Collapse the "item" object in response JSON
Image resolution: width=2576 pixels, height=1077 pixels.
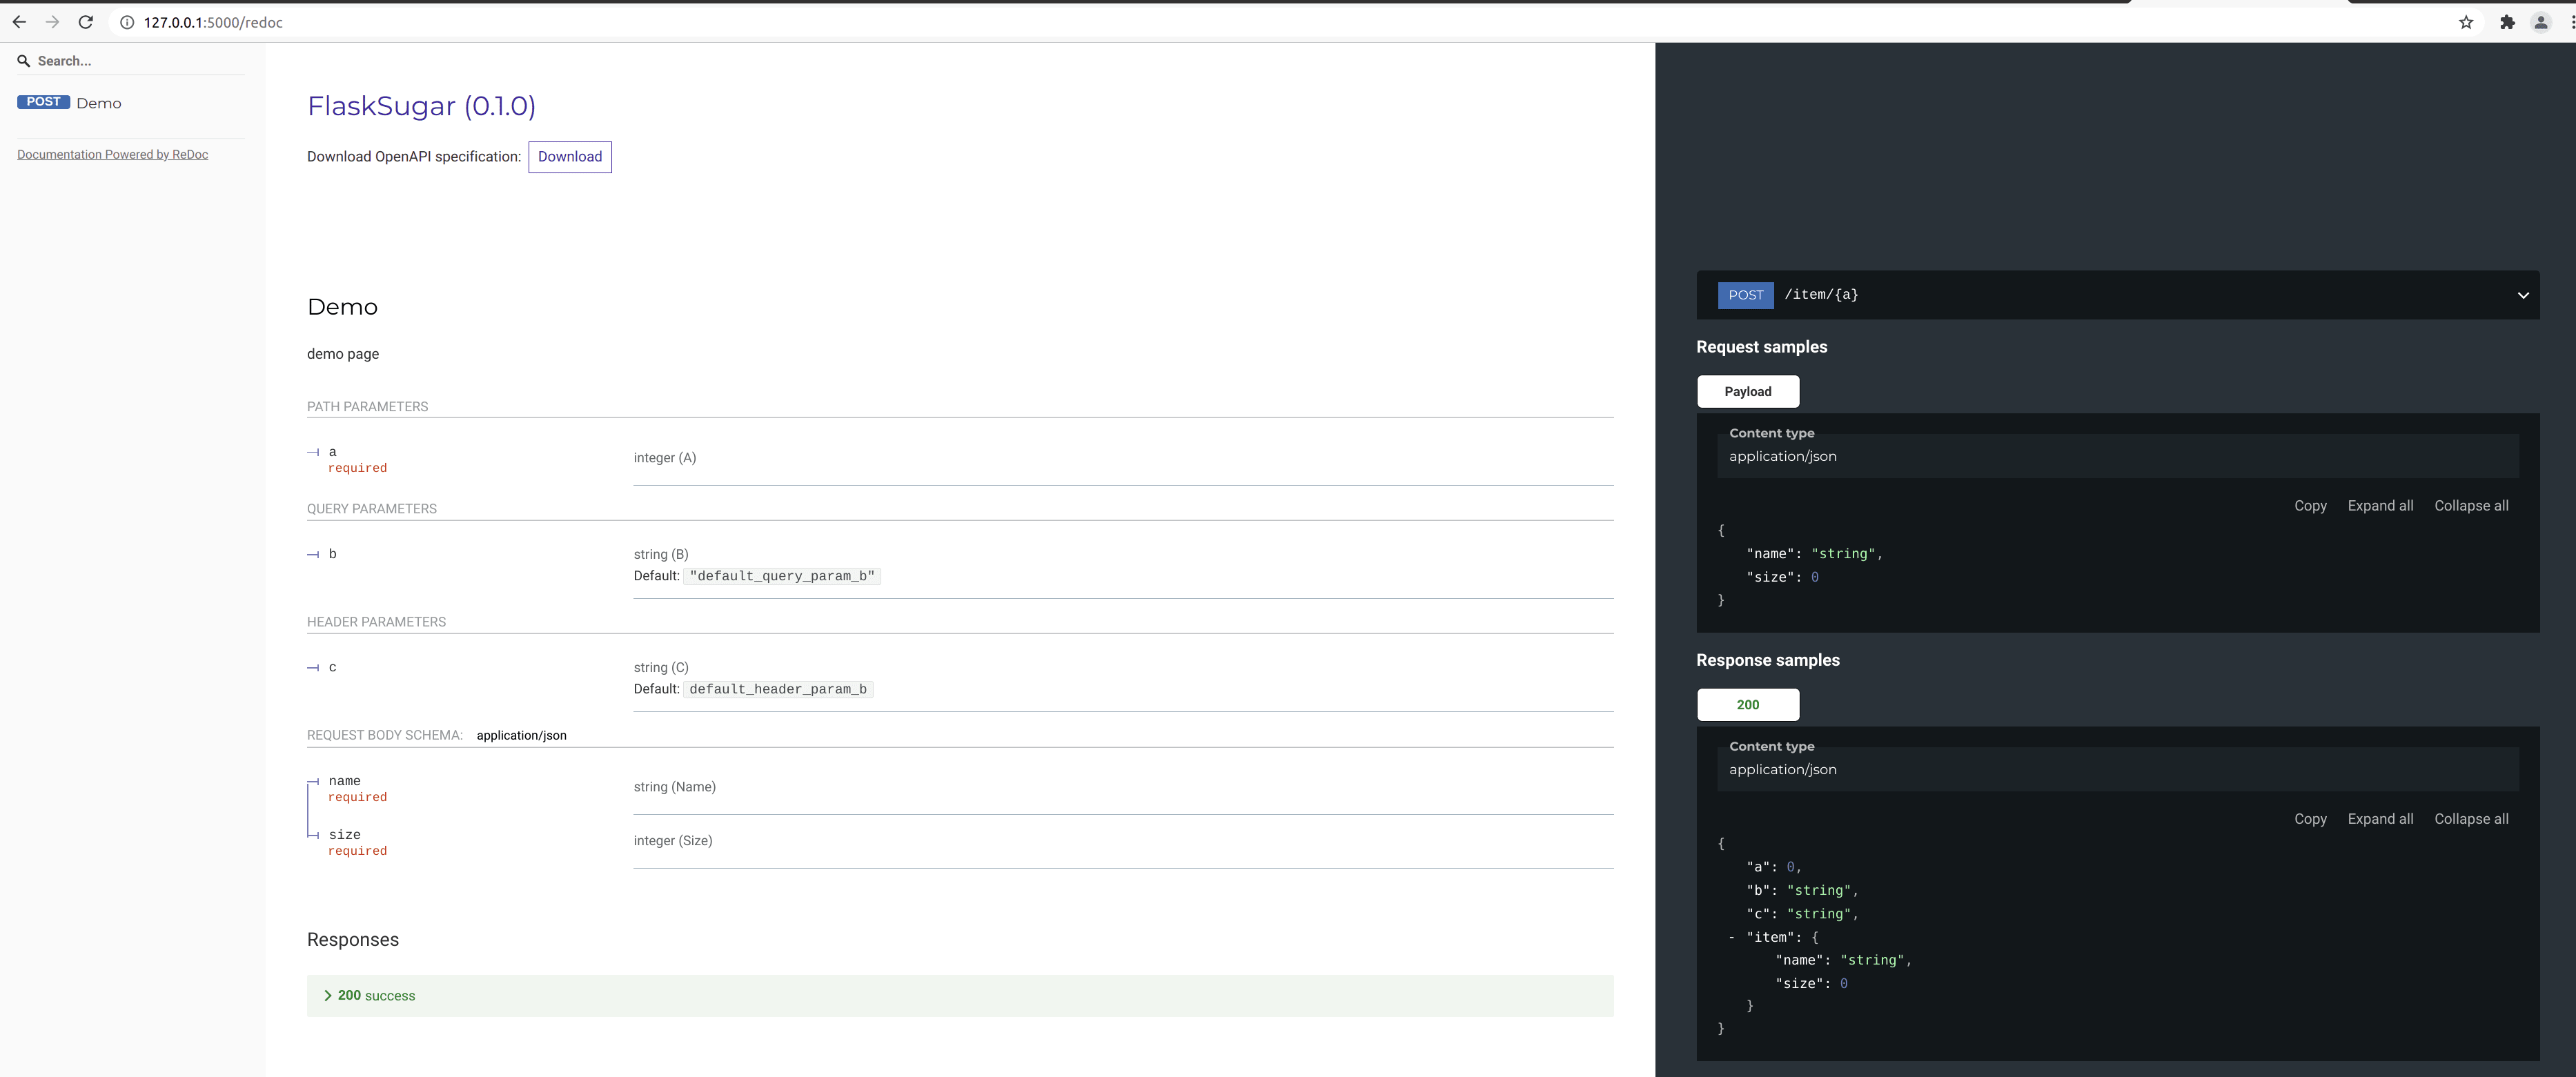1731,937
